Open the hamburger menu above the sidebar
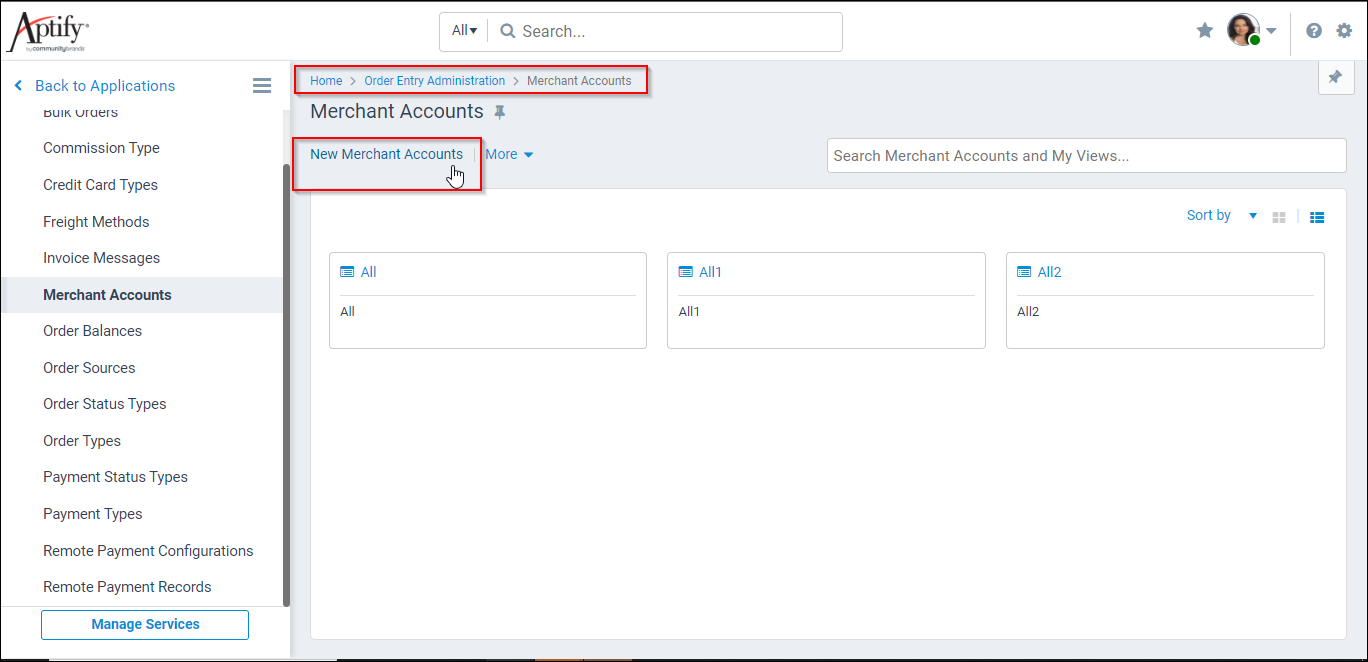This screenshot has height=662, width=1368. [x=262, y=85]
